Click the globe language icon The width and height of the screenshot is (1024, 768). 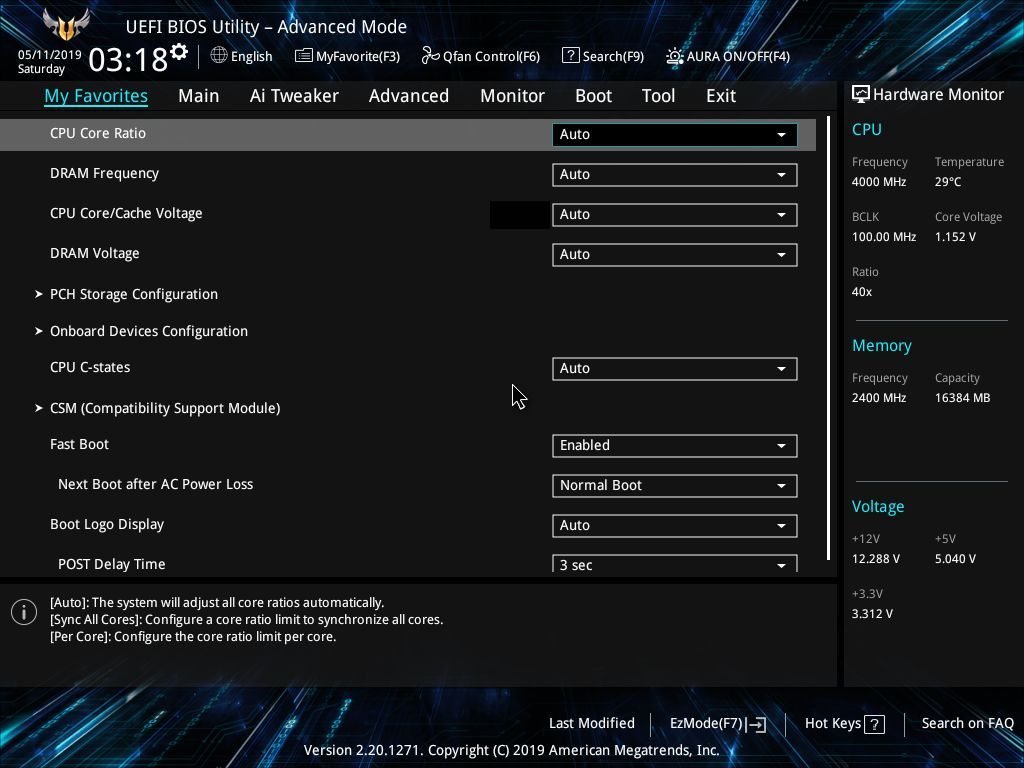219,56
